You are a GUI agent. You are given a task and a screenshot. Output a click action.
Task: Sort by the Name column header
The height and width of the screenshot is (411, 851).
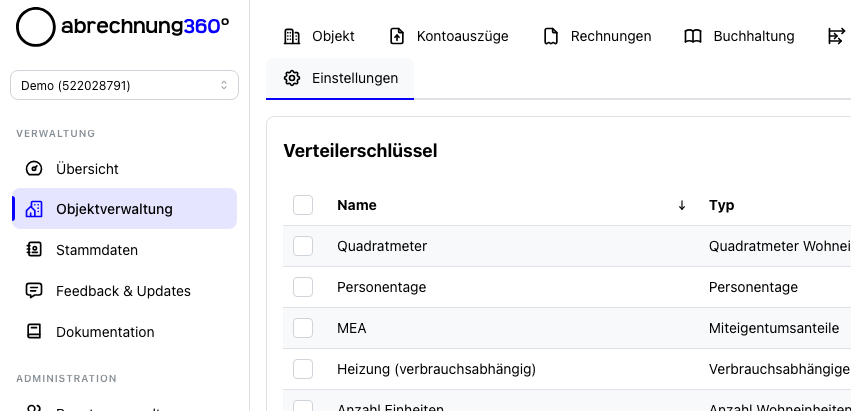[x=357, y=205]
